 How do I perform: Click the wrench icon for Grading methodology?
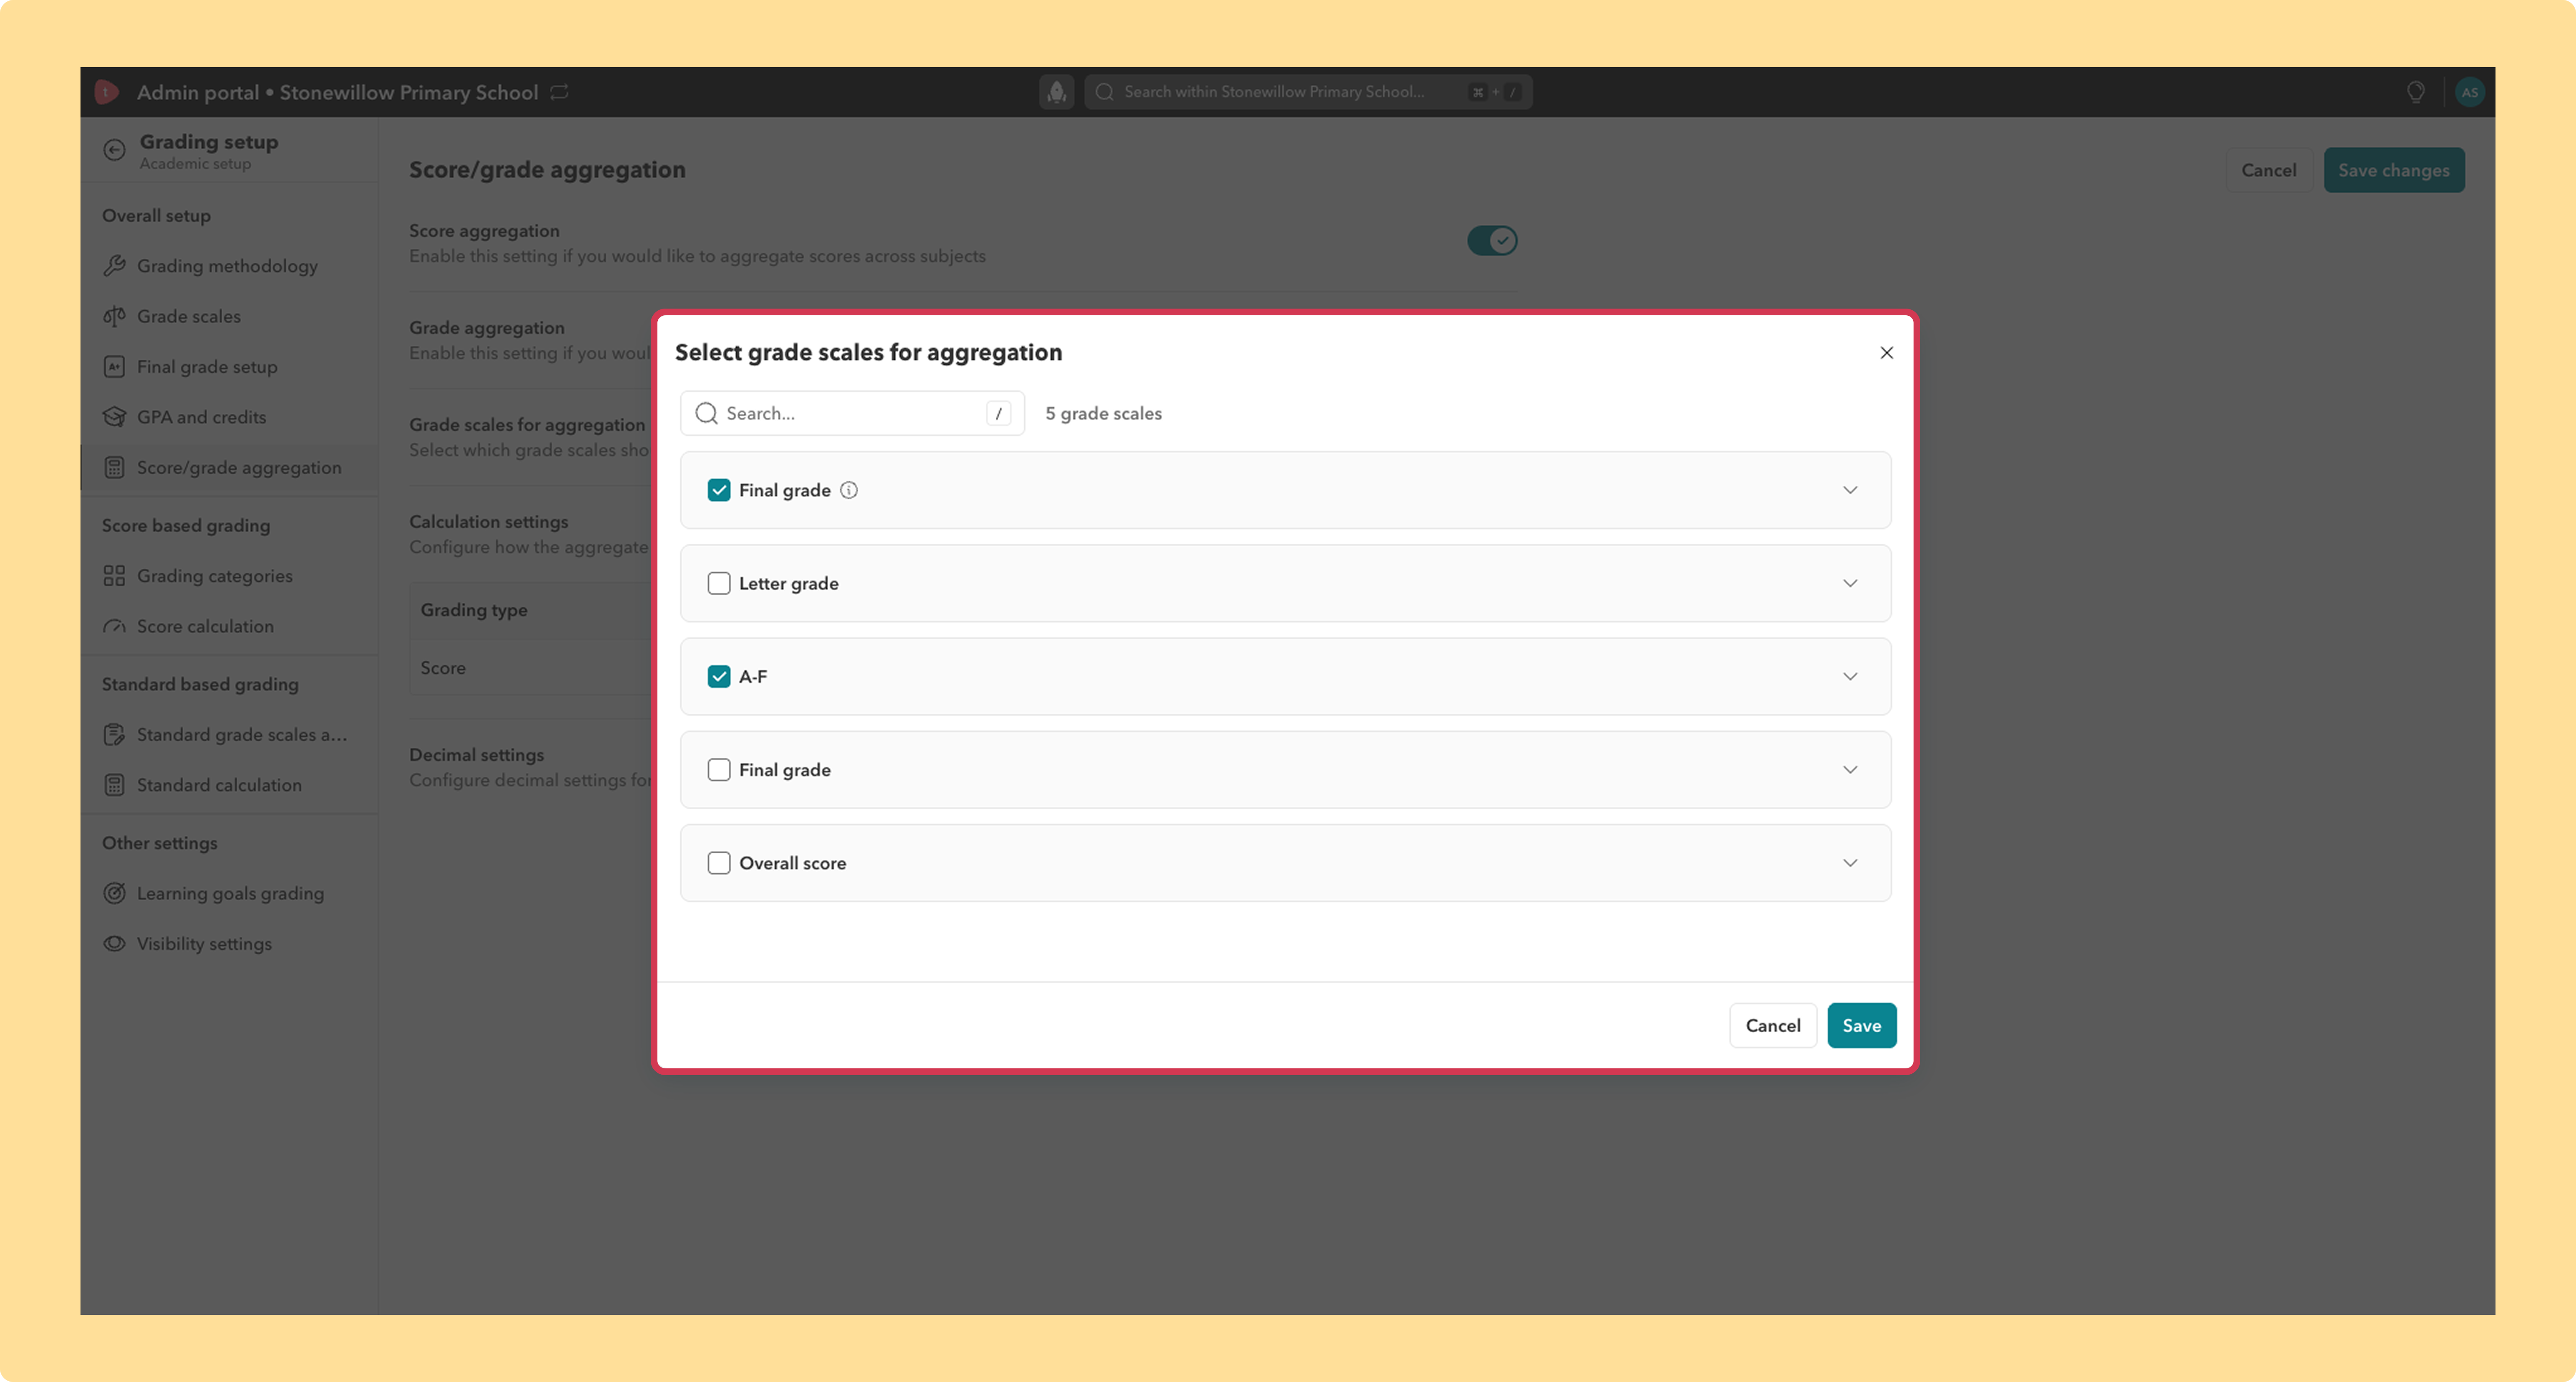(115, 266)
